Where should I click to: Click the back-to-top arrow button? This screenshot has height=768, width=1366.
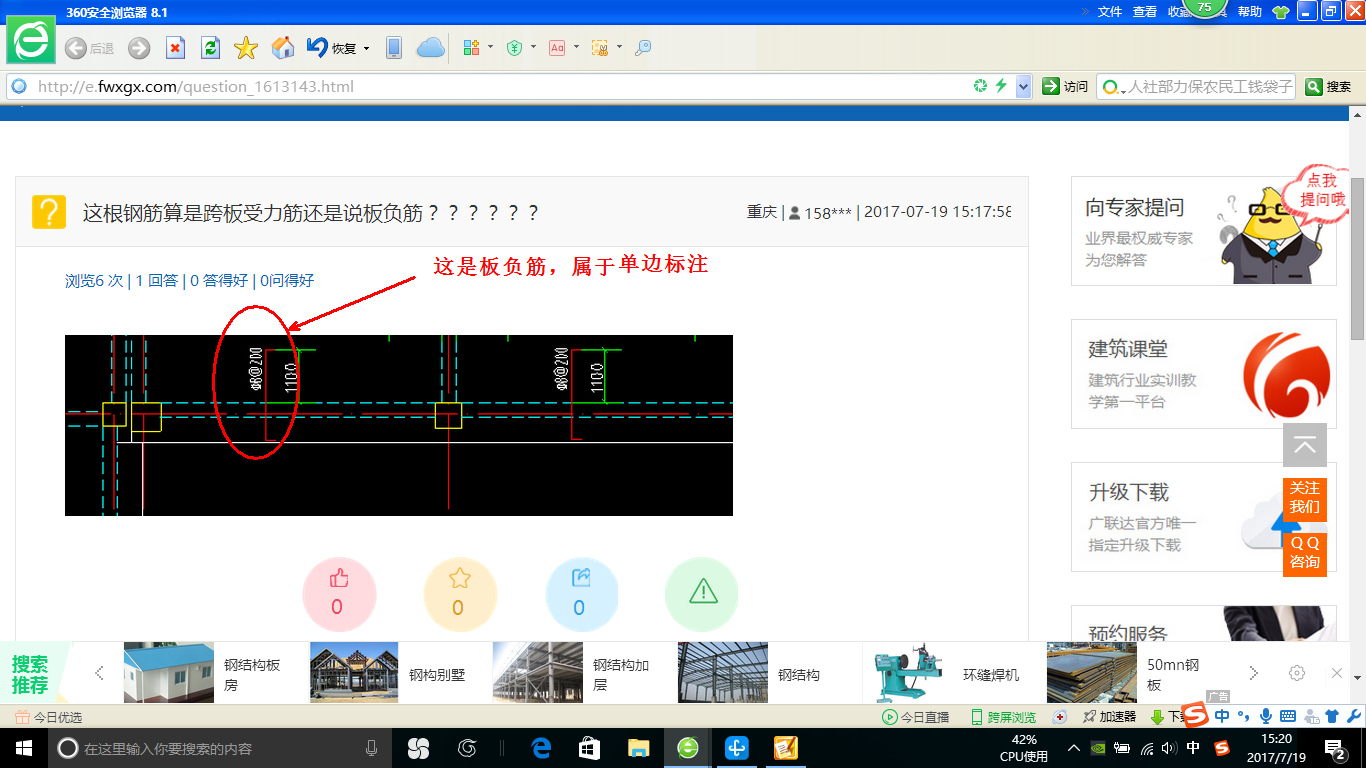pos(1305,446)
